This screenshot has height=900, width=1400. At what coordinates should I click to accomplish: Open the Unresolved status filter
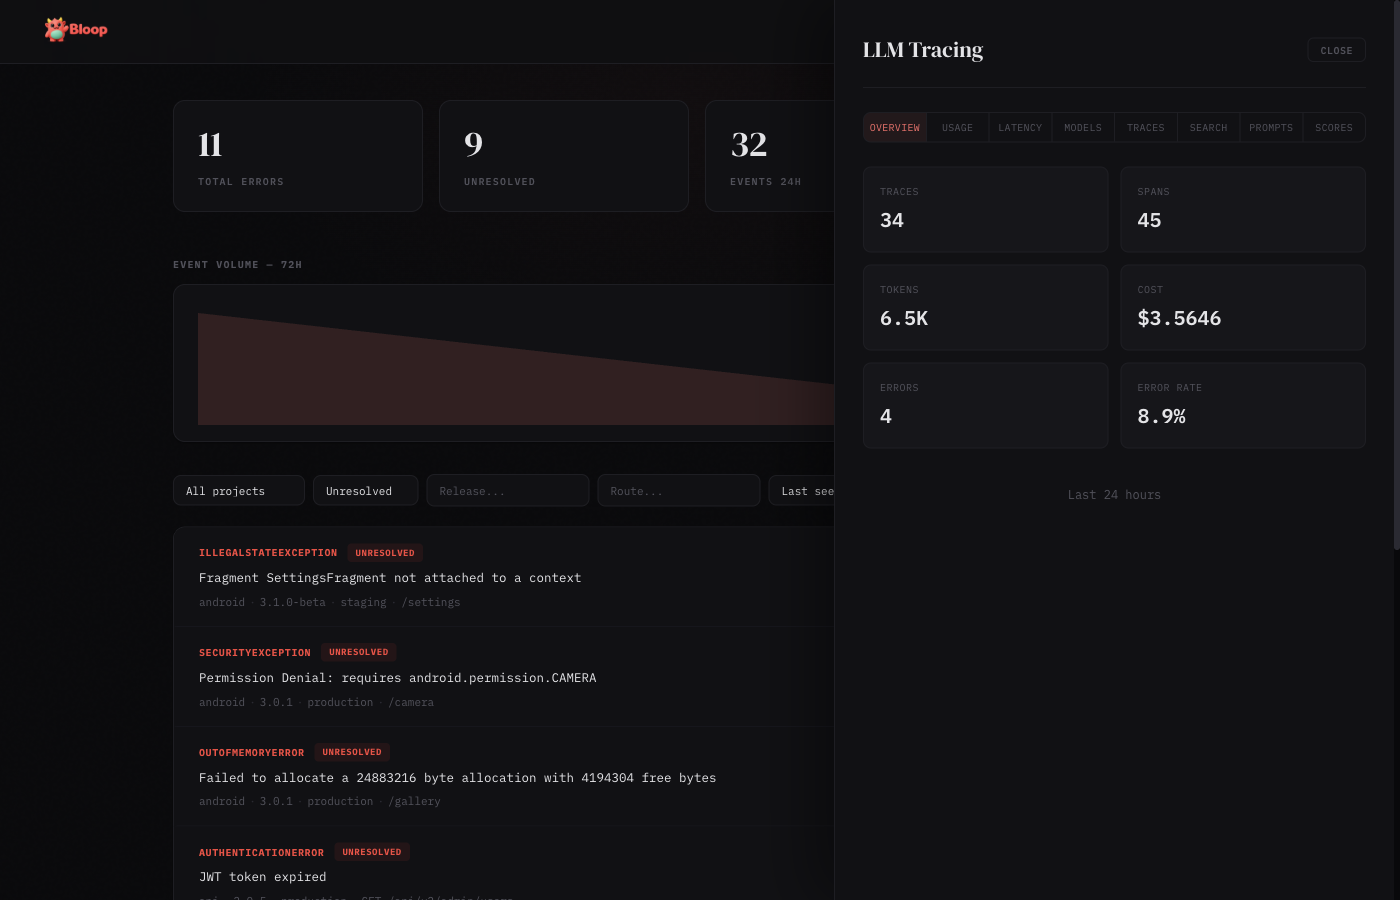pyautogui.click(x=365, y=490)
